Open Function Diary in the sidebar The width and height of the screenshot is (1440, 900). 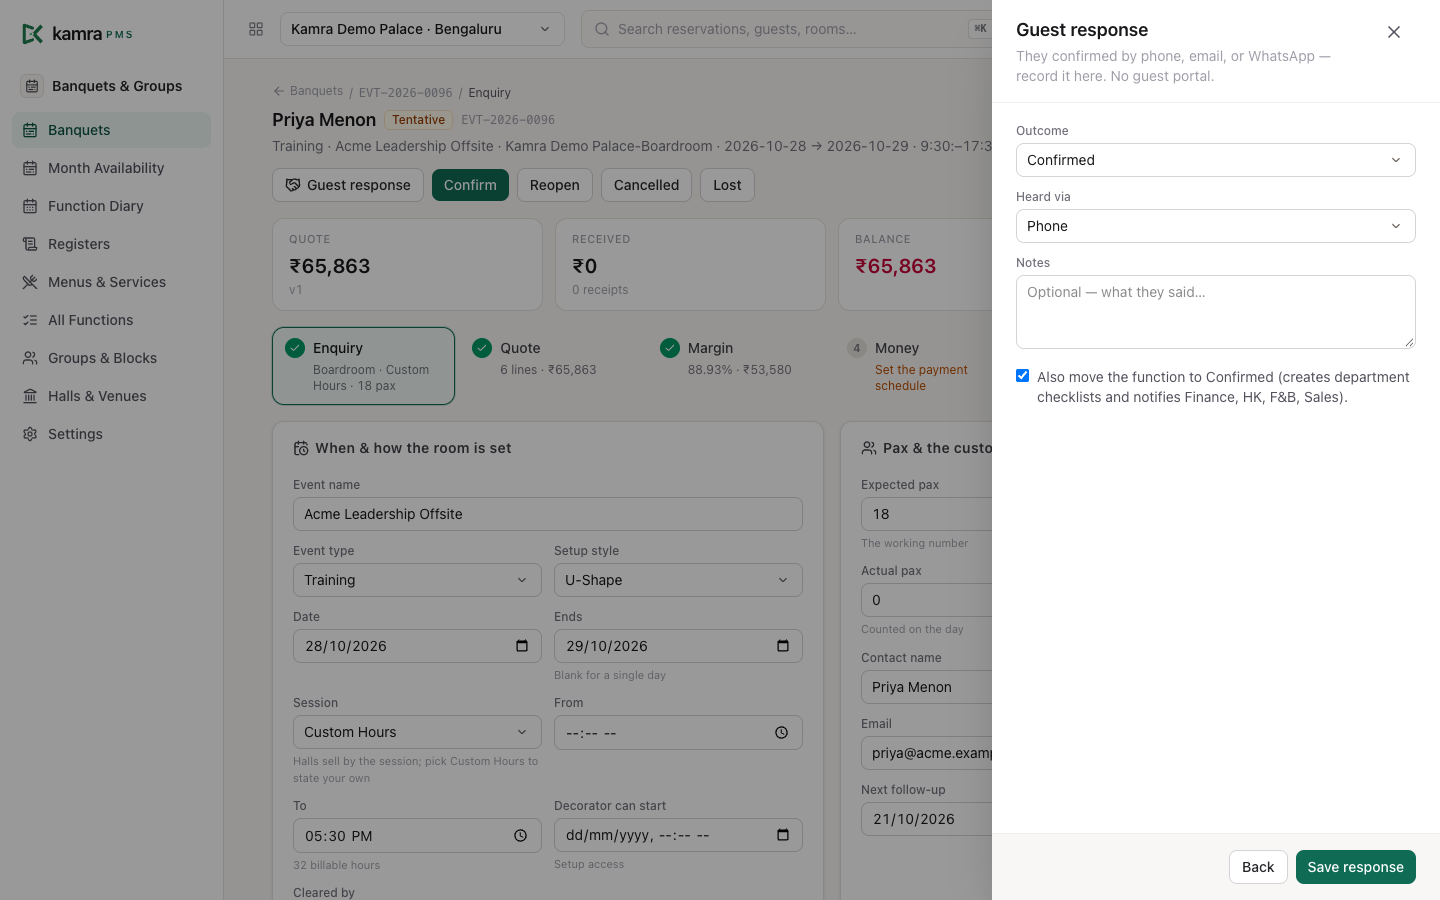[111, 206]
